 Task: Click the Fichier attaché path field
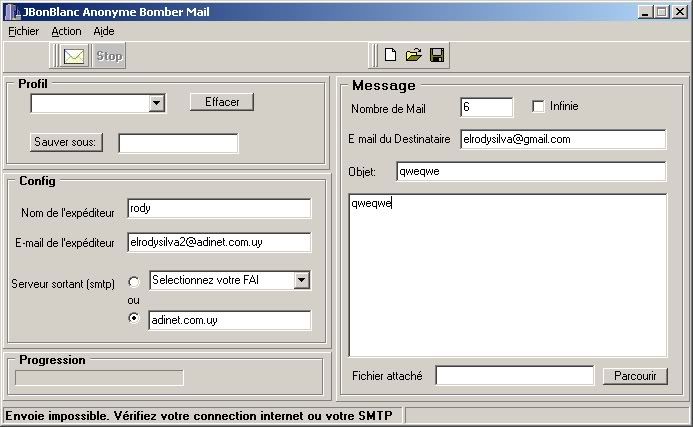[515, 376]
